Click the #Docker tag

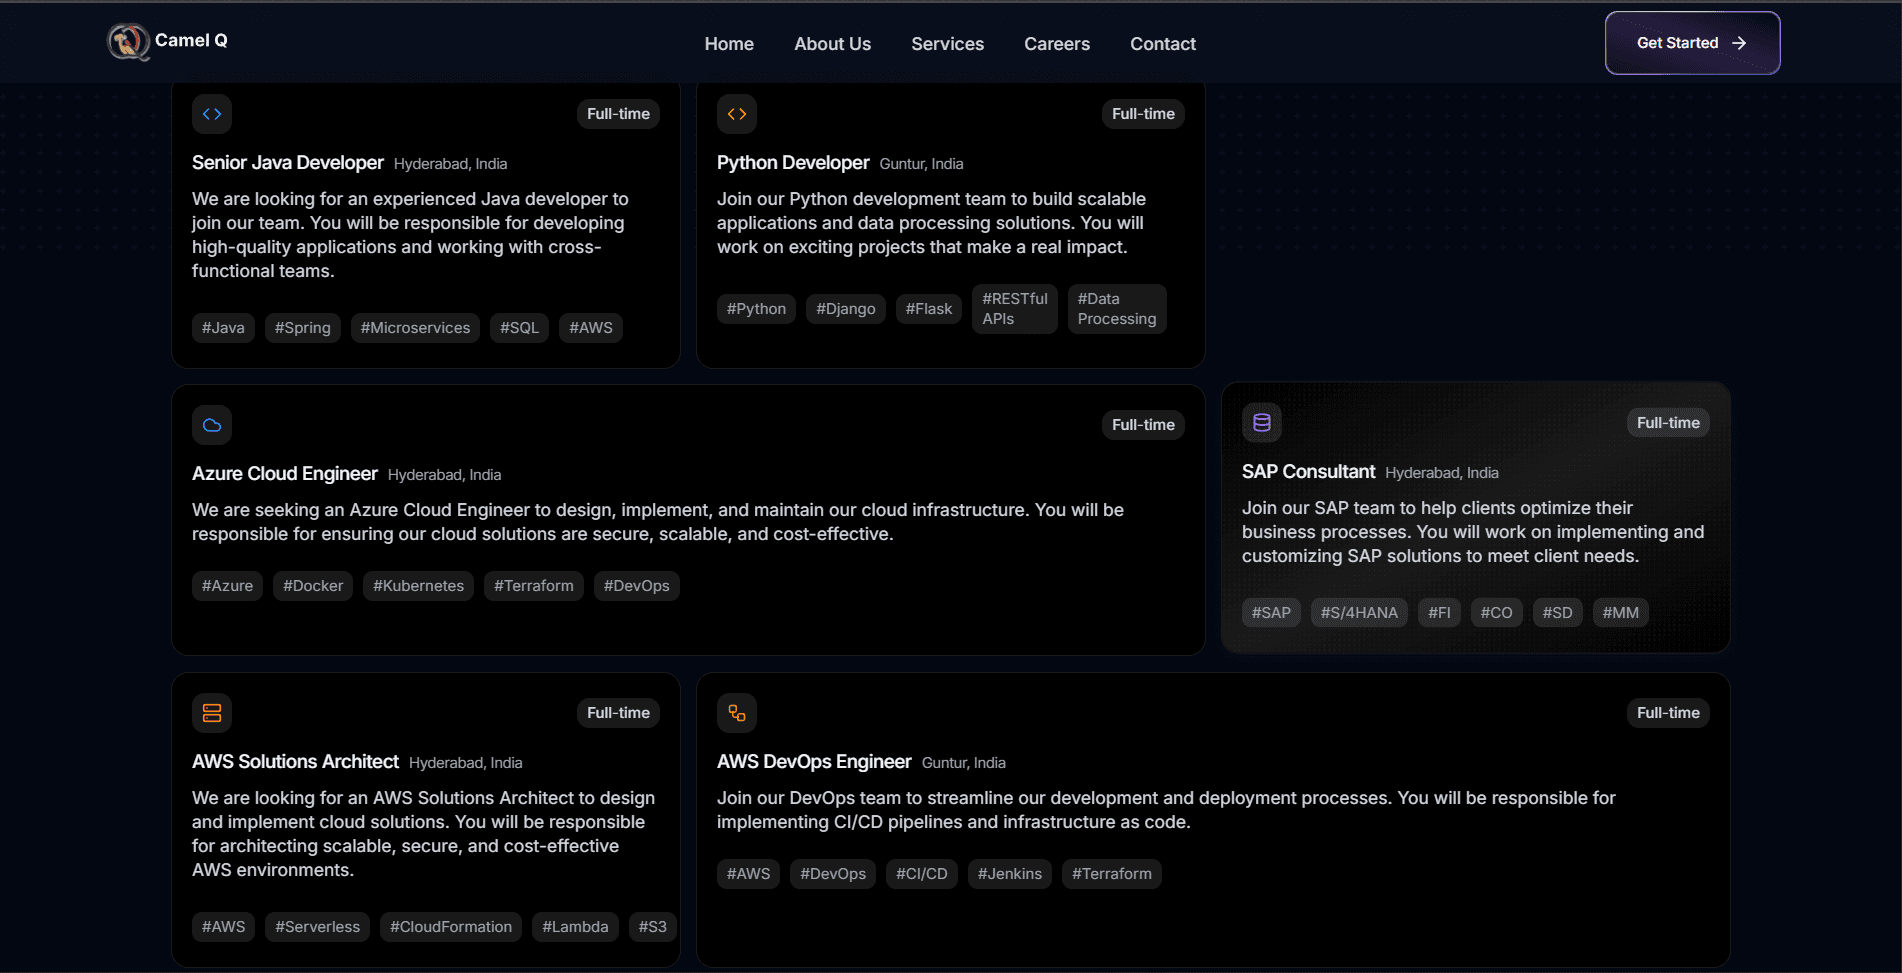pyautogui.click(x=313, y=586)
